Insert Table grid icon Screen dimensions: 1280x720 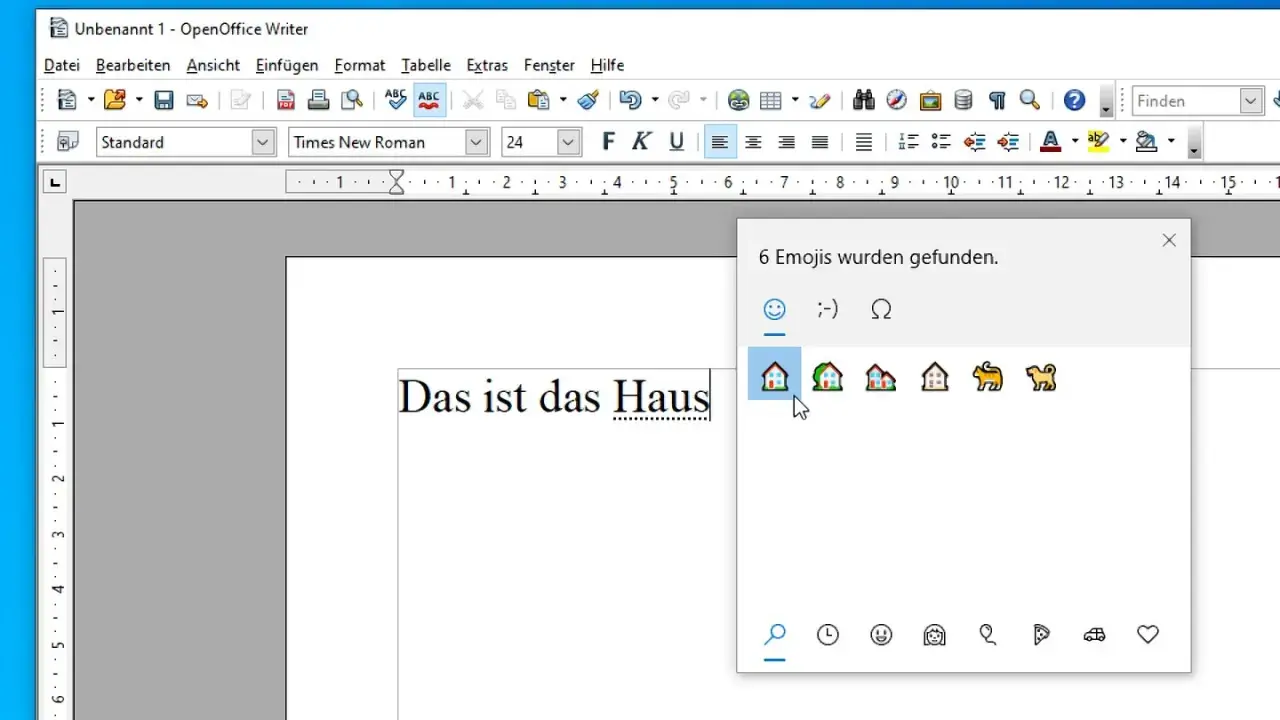(770, 100)
